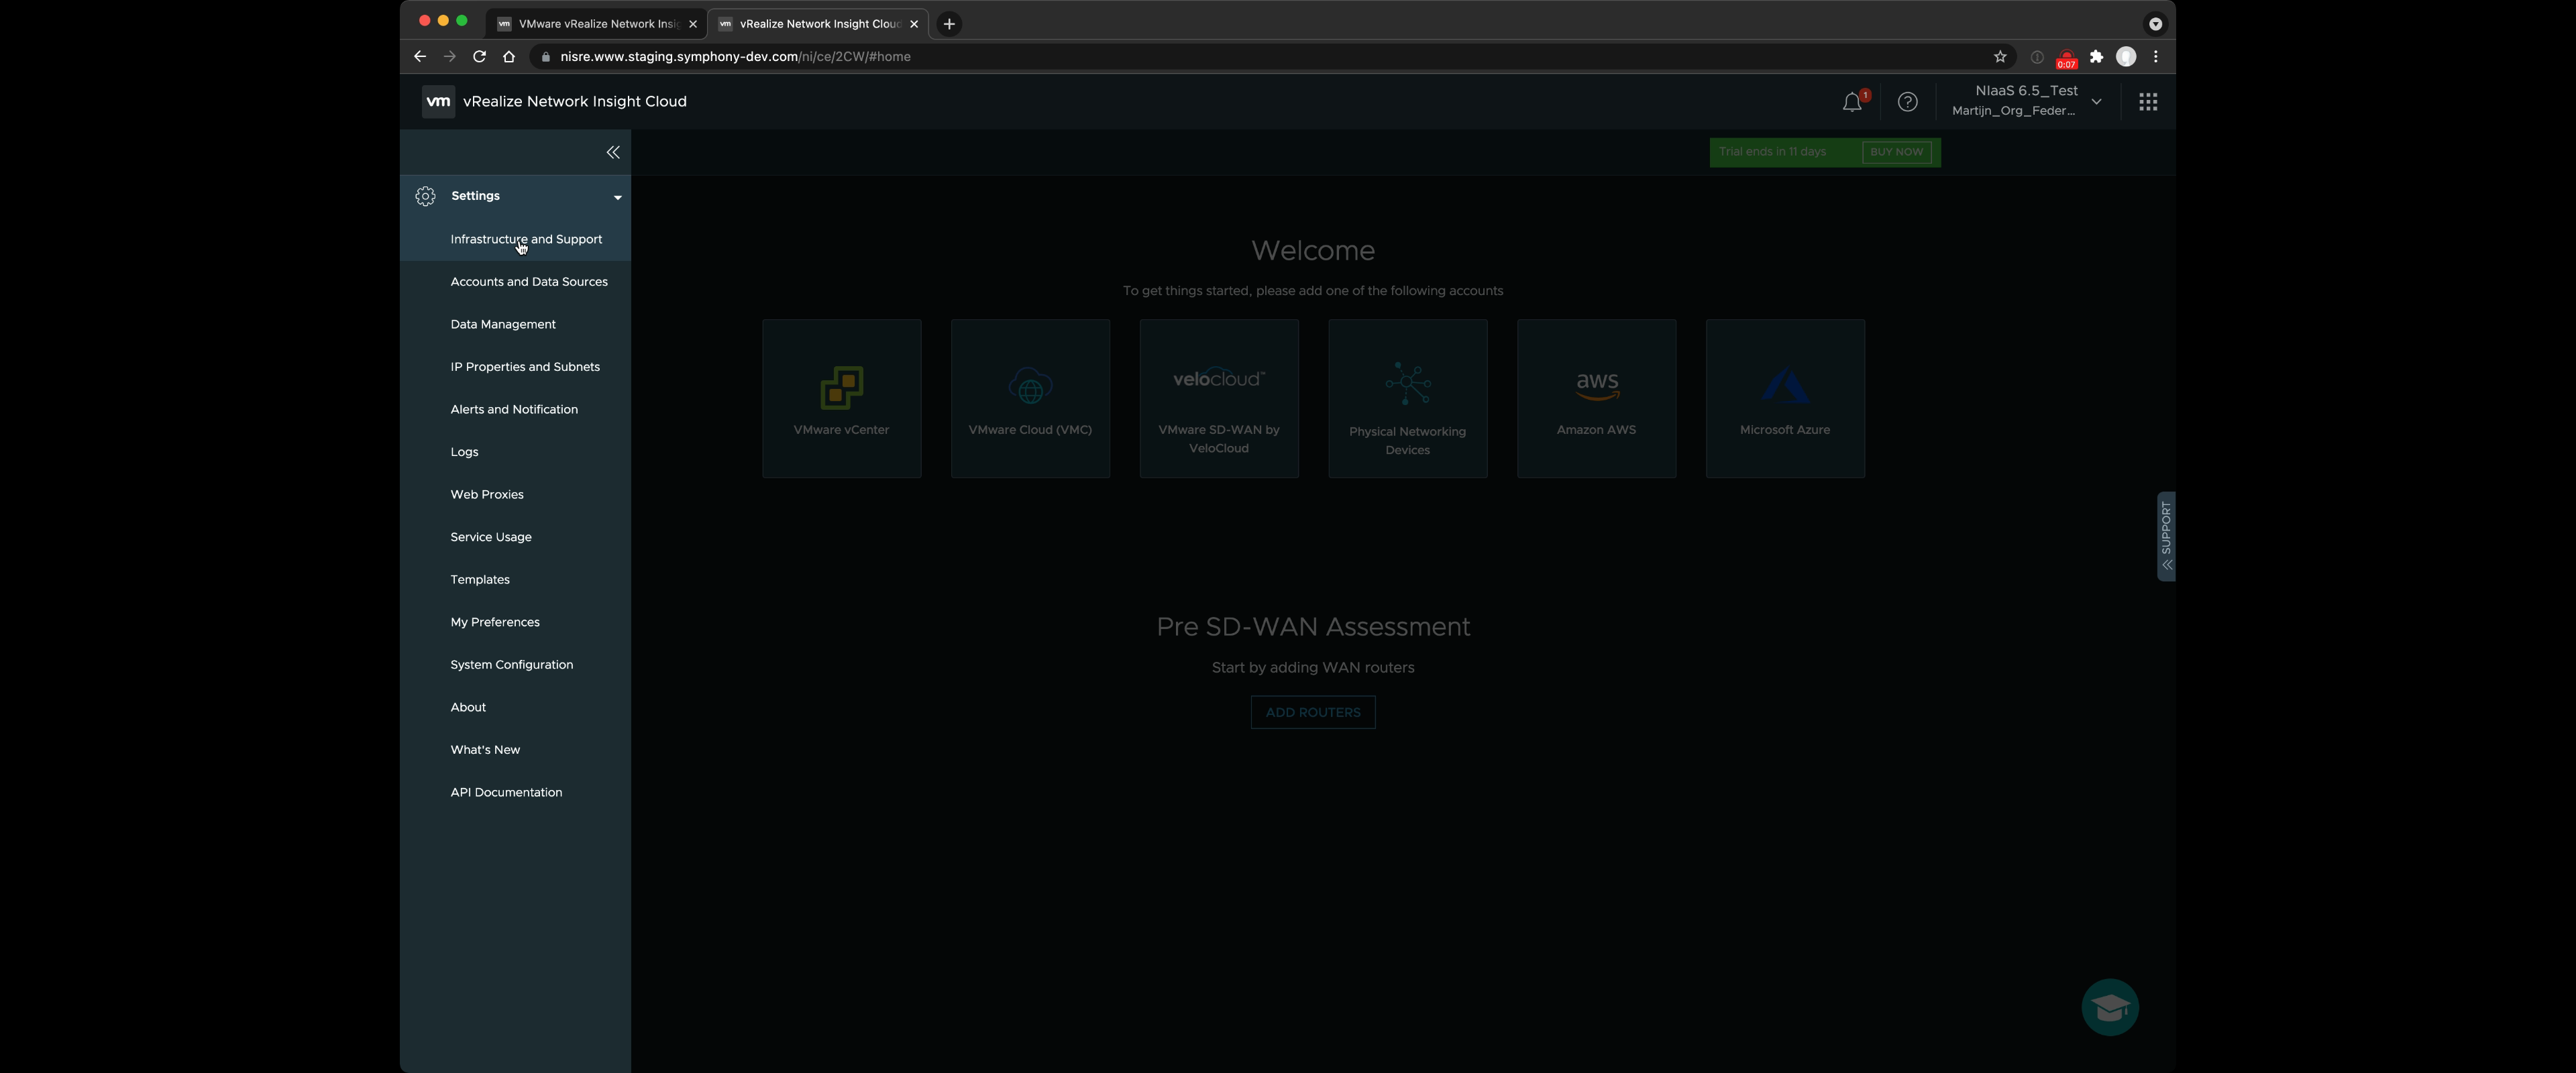Open Web Proxies settings
This screenshot has height=1073, width=2576.
pos(487,494)
